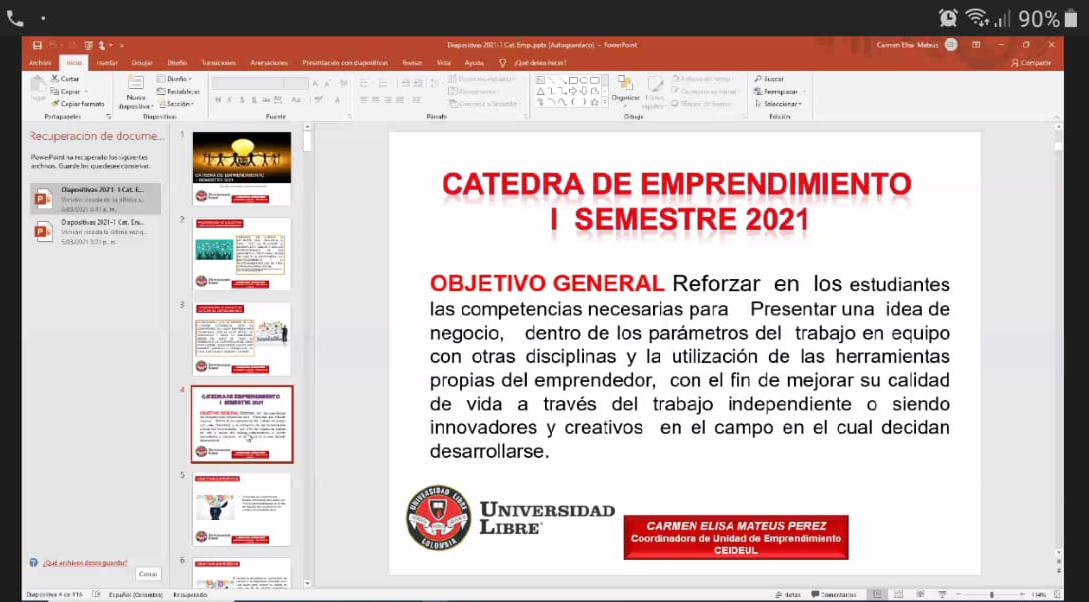Image resolution: width=1089 pixels, height=602 pixels.
Task: Open the Vista tab
Action: click(444, 63)
